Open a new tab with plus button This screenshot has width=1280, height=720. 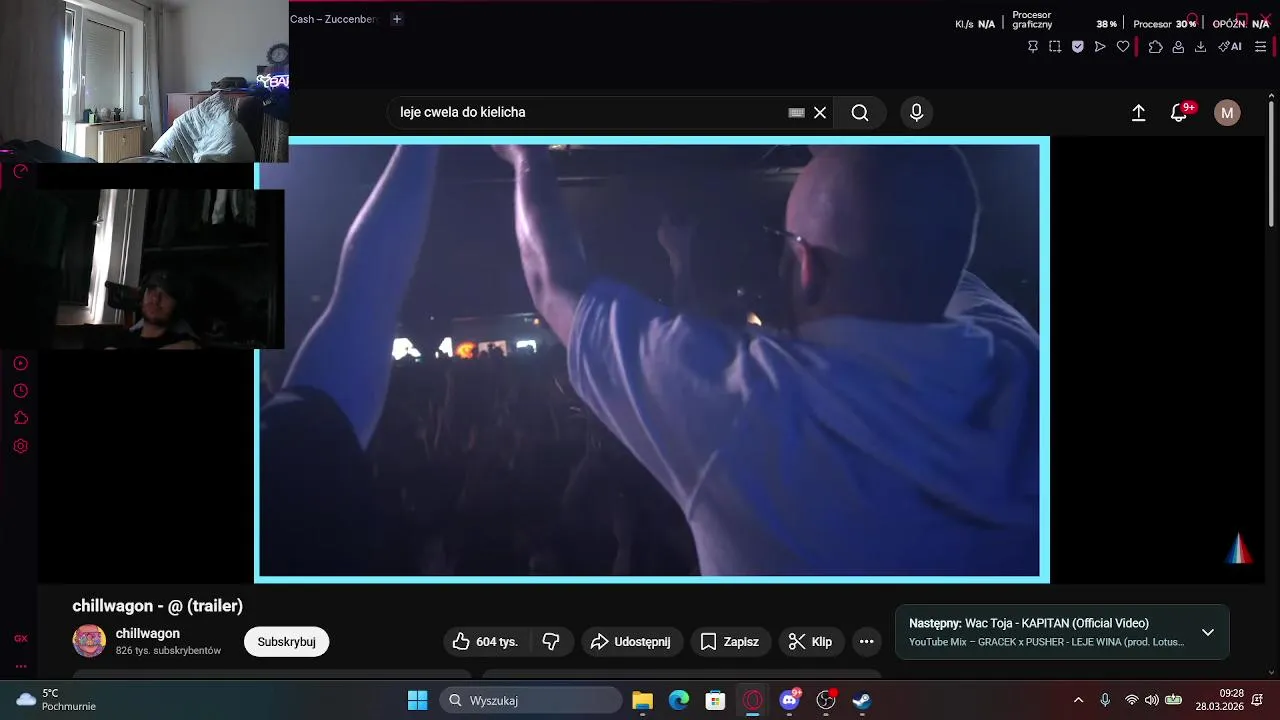pyautogui.click(x=397, y=19)
